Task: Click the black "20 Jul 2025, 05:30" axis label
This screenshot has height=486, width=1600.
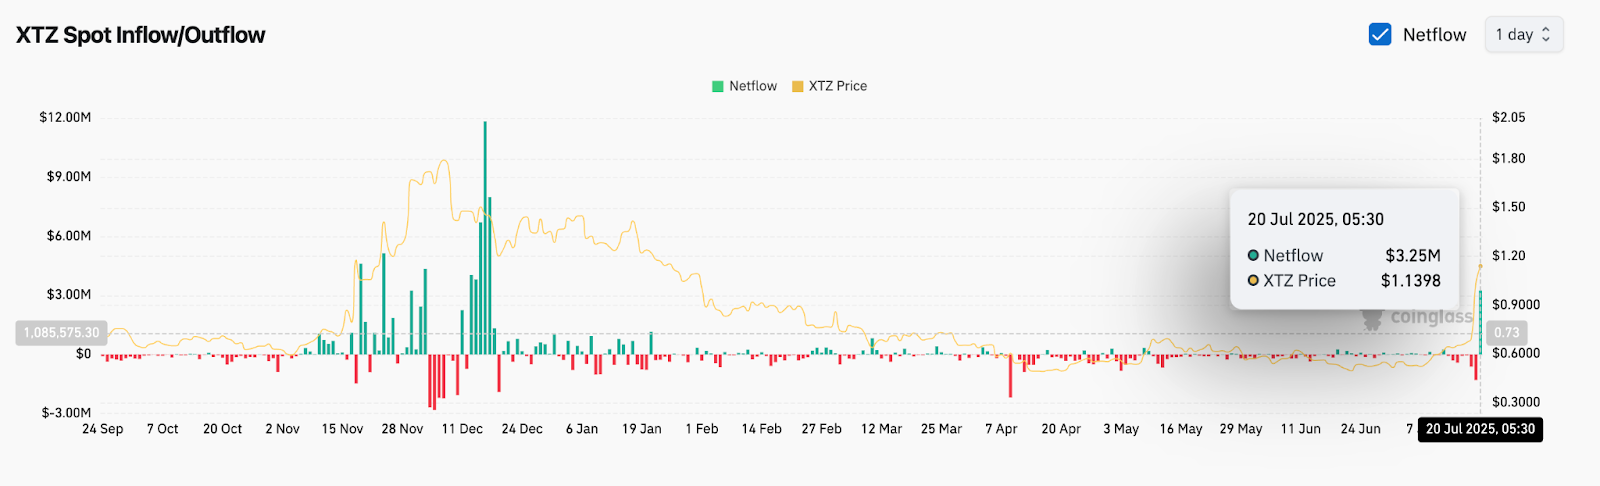Action: [1480, 429]
